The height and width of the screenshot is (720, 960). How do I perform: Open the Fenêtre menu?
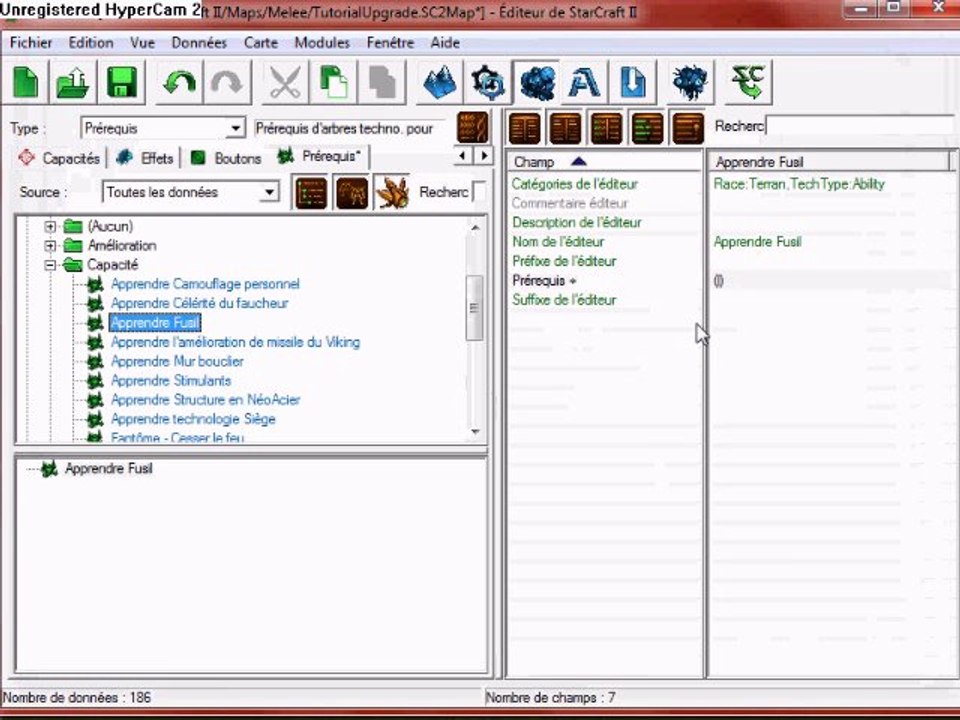click(x=391, y=43)
